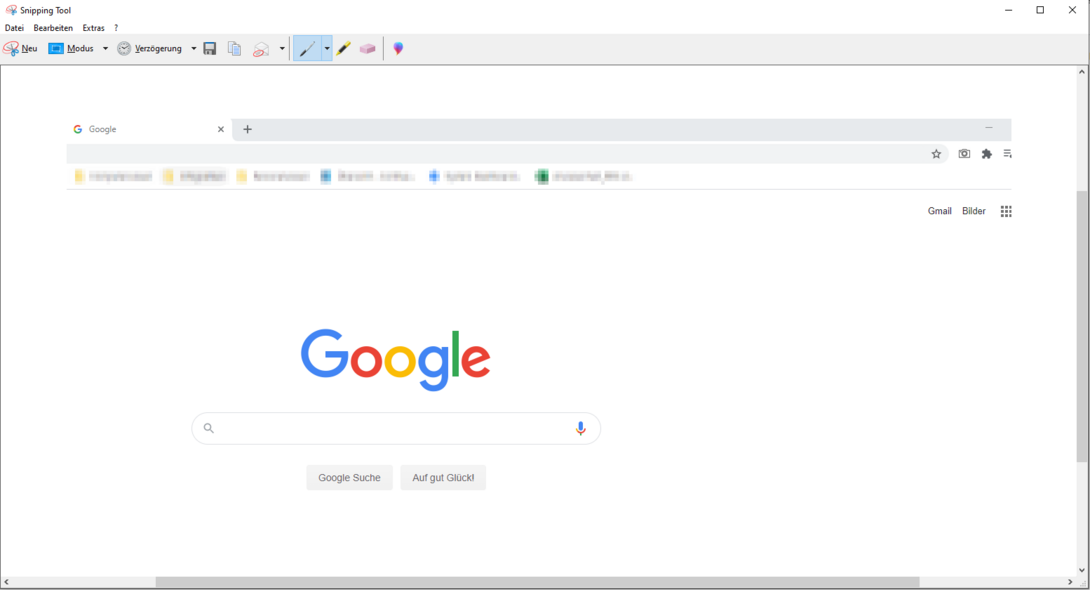
Task: Click the vertical scrollbar down arrow
Action: click(x=1082, y=571)
